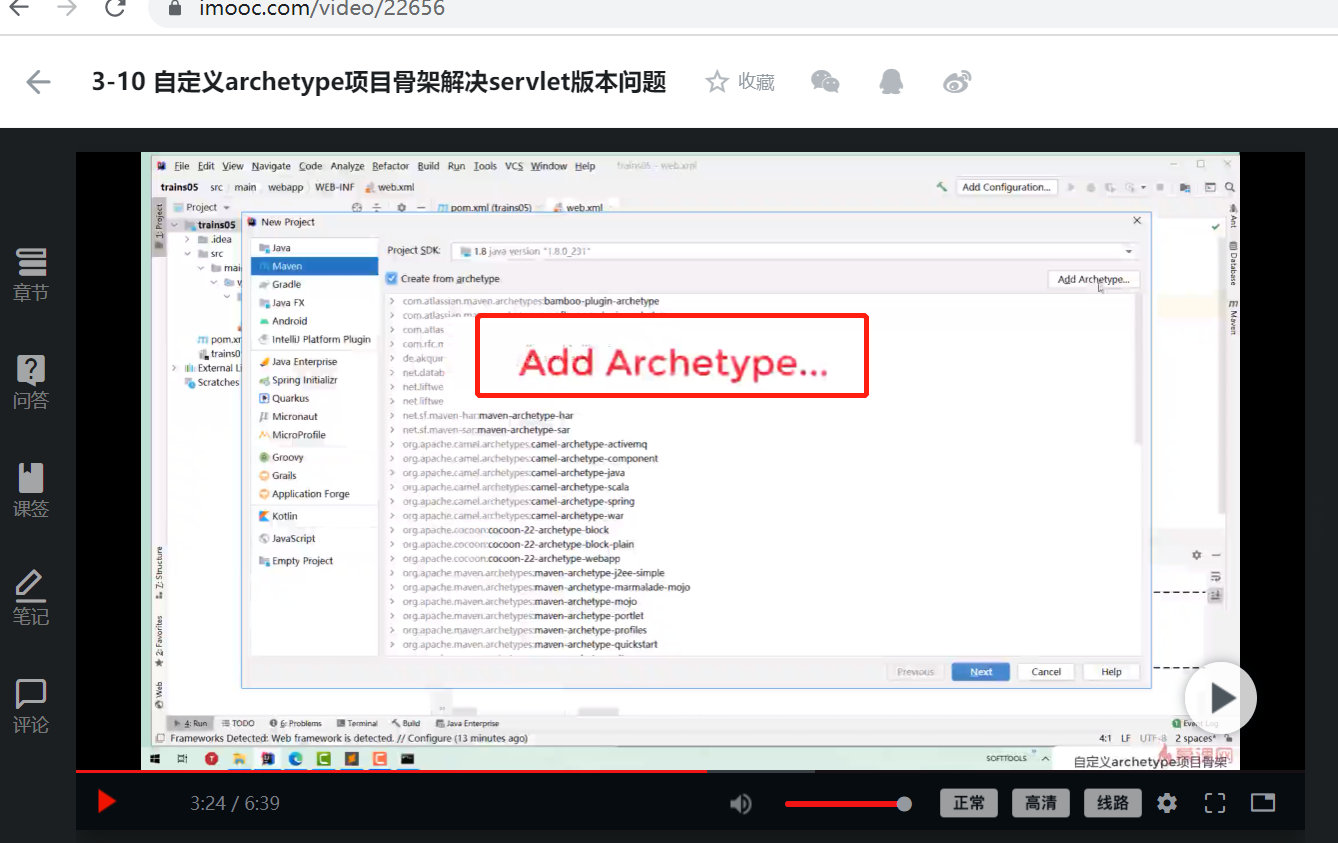The width and height of the screenshot is (1338, 843).
Task: Toggle the Create from archetype checkbox
Action: coord(392,279)
